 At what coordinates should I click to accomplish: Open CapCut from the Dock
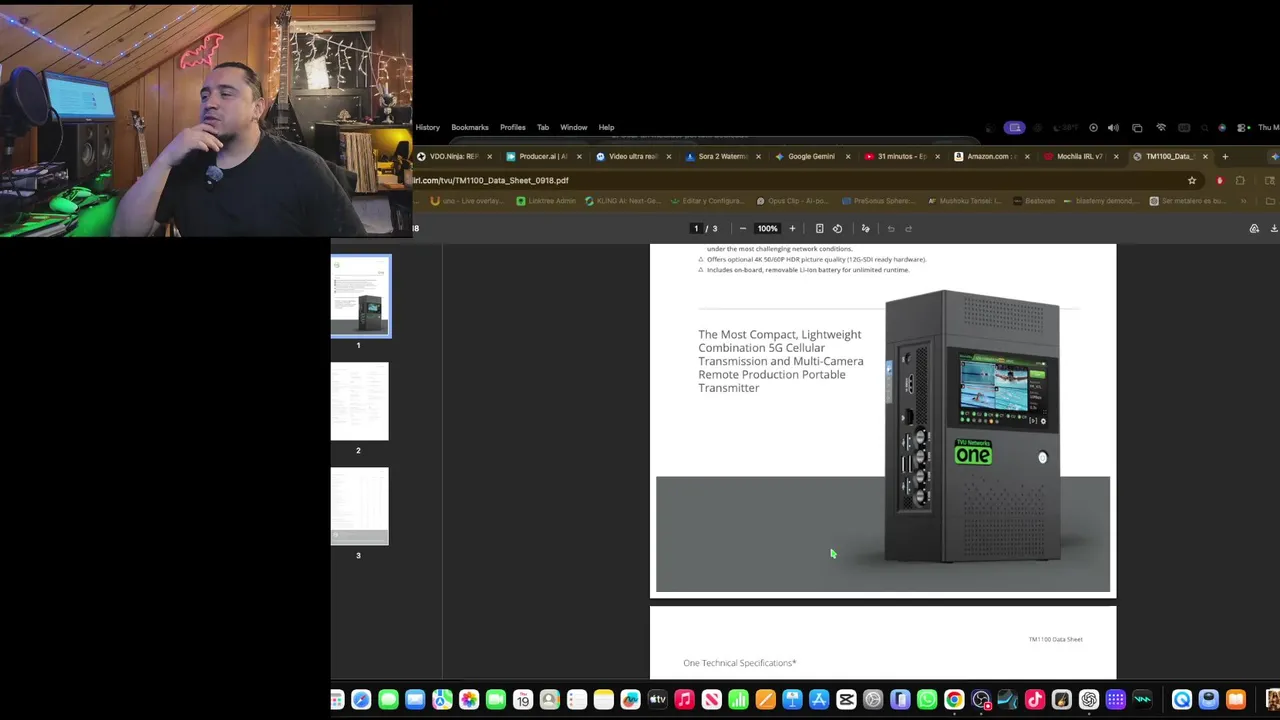846,700
